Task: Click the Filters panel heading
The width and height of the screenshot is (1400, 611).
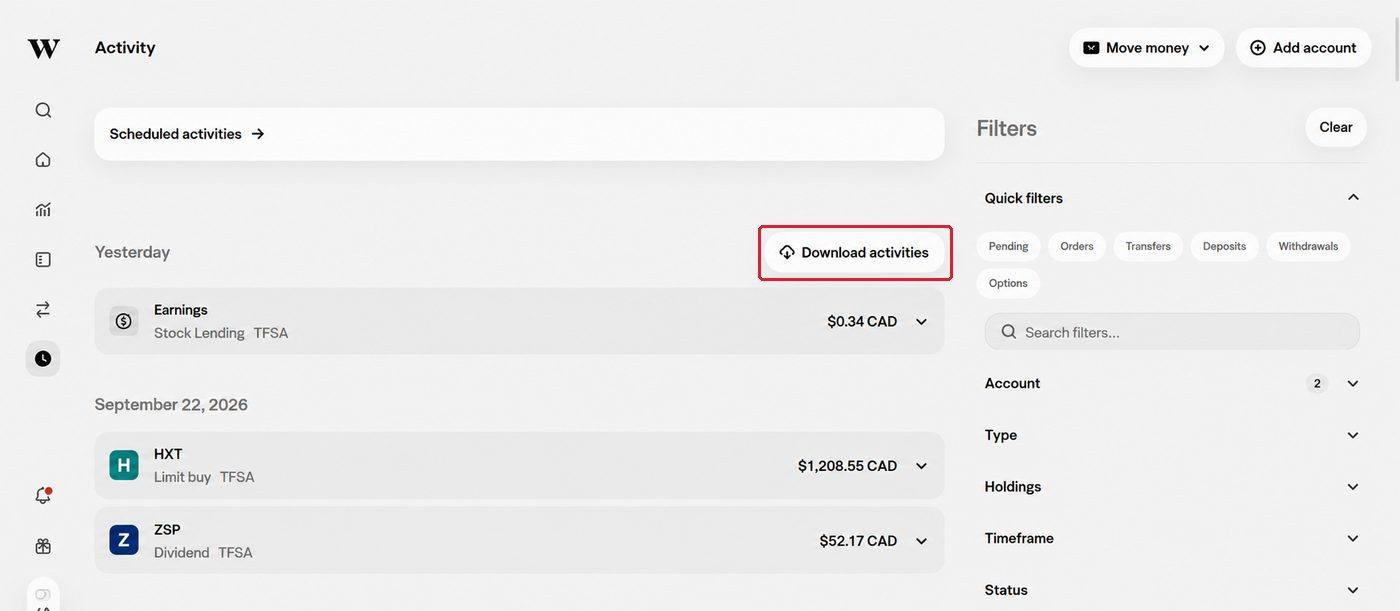Action: point(1007,128)
